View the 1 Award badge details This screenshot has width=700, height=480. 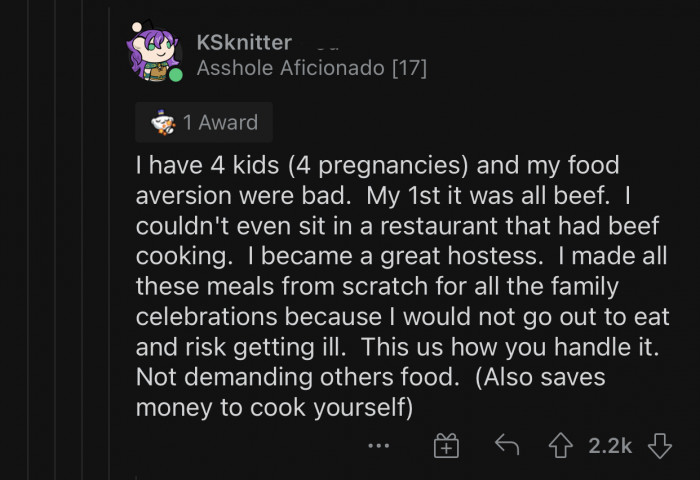(x=204, y=123)
